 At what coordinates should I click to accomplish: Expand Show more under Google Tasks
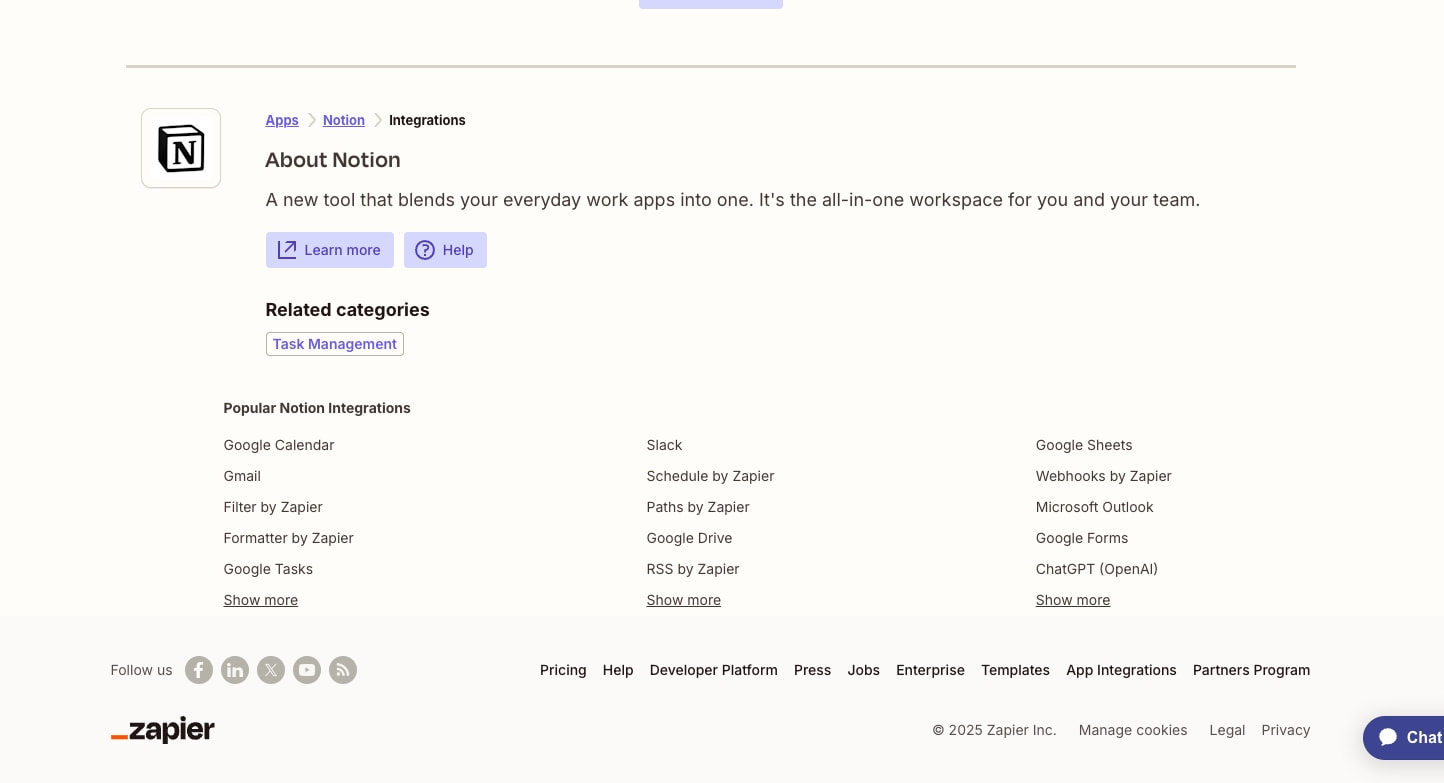click(x=261, y=600)
